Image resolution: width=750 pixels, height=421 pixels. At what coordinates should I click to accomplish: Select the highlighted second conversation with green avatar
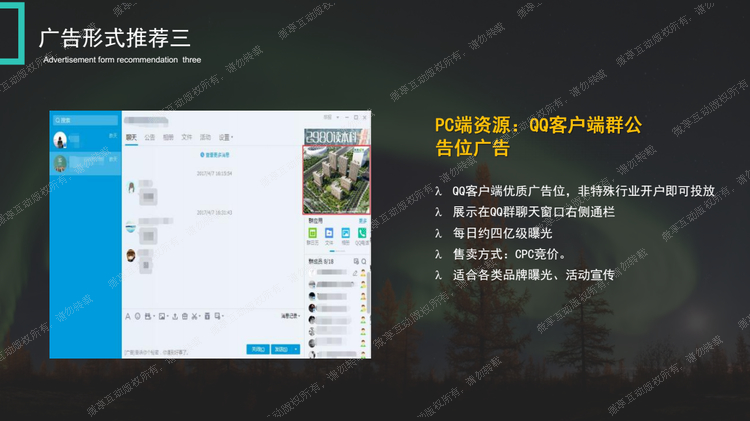85,163
